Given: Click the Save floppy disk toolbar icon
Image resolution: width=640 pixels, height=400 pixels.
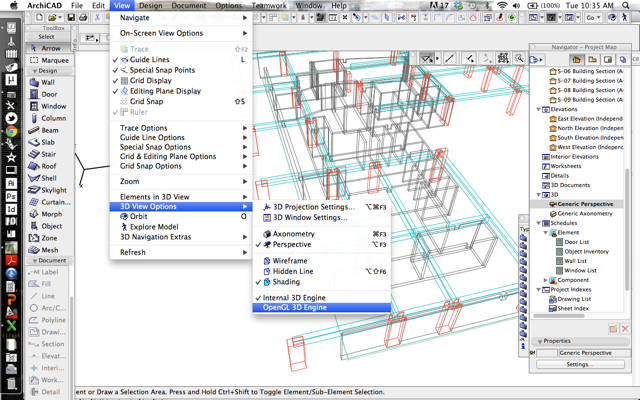Looking at the screenshot, I should (x=71, y=18).
